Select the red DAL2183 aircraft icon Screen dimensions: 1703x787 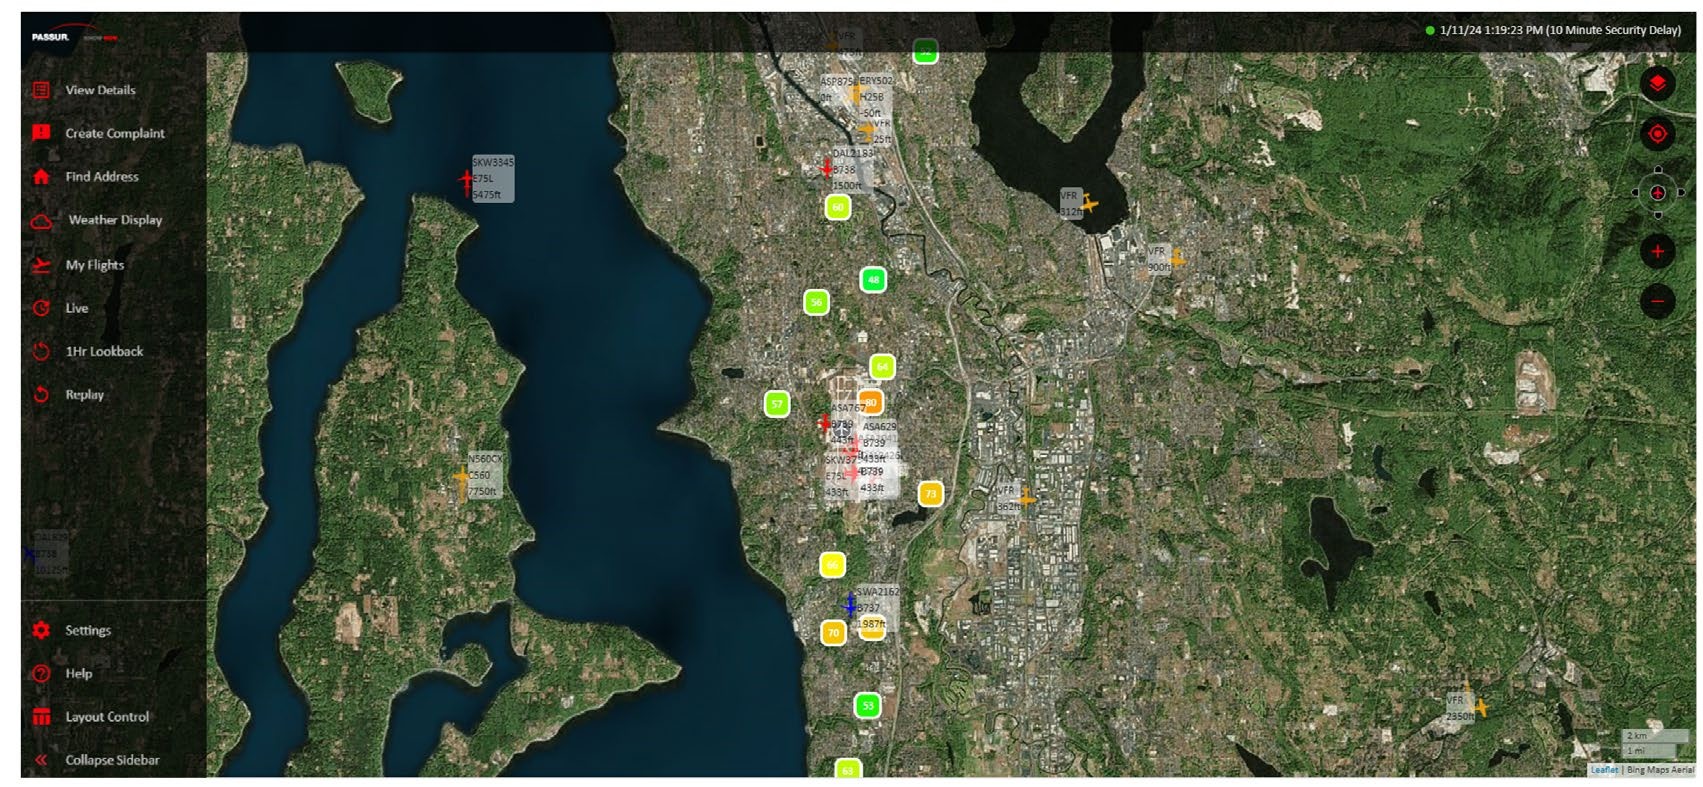(827, 168)
